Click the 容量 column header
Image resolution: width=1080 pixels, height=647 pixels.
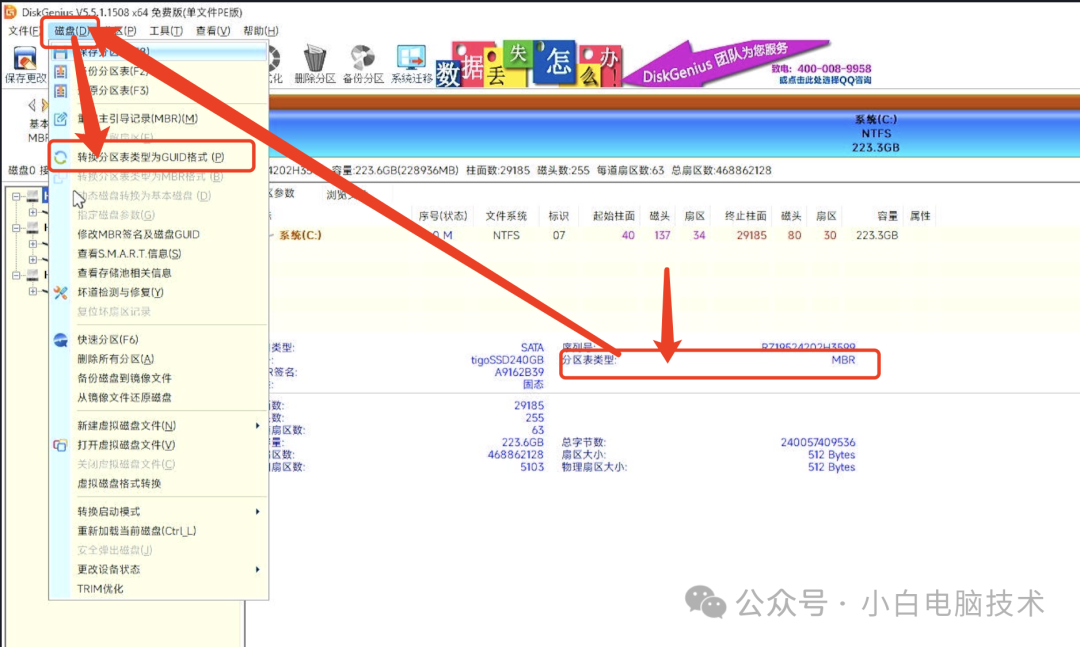pos(887,216)
